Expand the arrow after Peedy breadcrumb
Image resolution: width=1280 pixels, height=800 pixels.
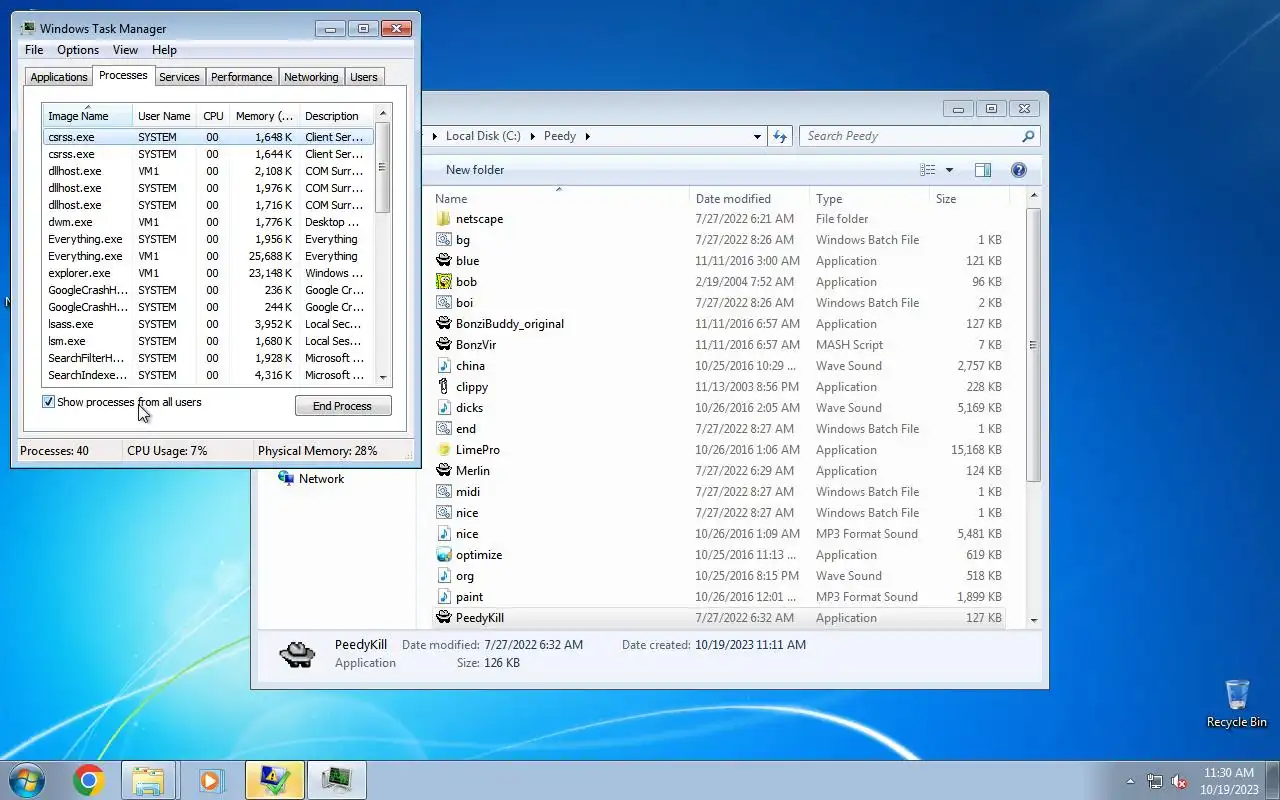[x=588, y=136]
